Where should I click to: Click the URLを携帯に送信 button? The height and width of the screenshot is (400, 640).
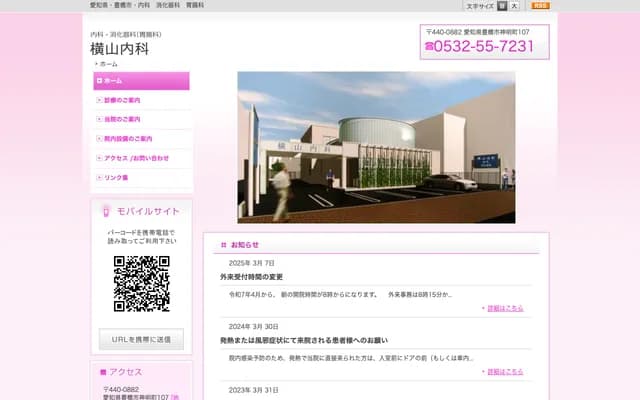141,339
